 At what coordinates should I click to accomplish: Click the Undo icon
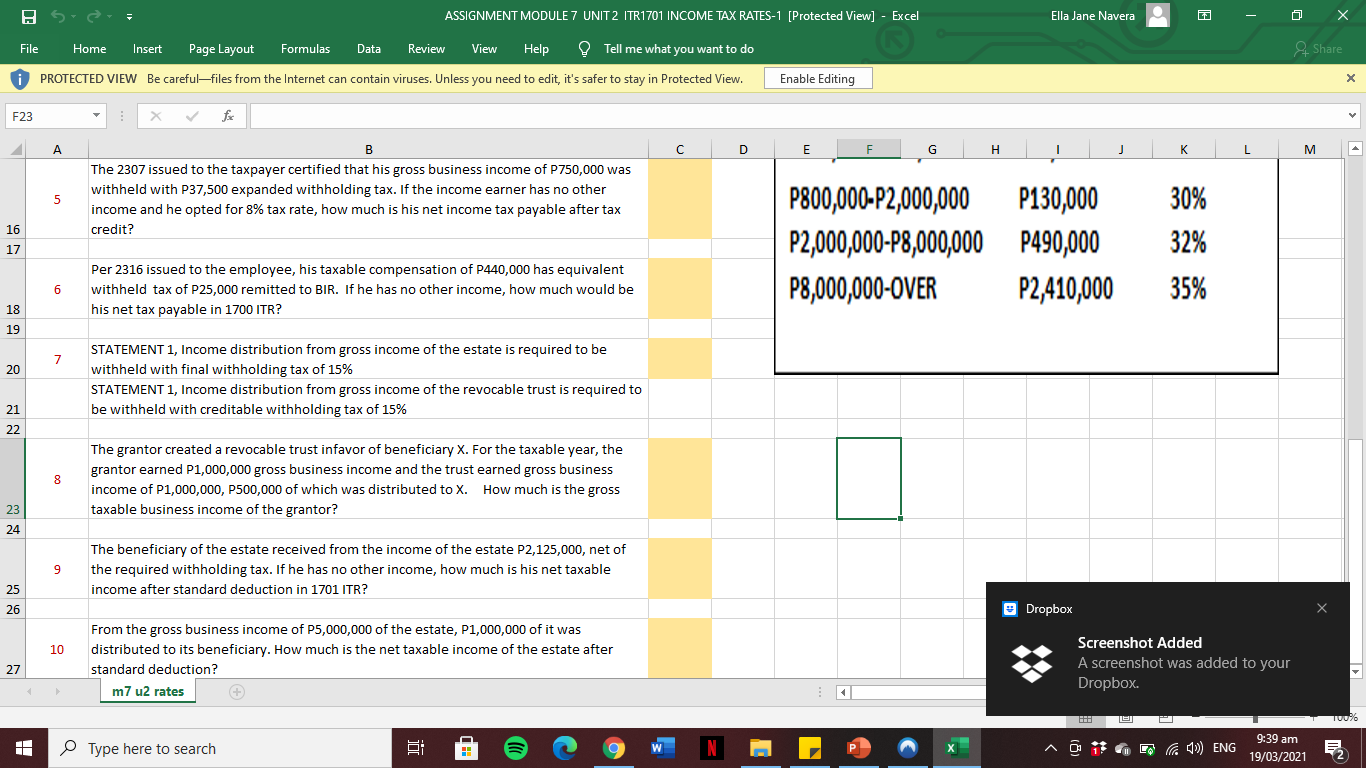point(58,17)
